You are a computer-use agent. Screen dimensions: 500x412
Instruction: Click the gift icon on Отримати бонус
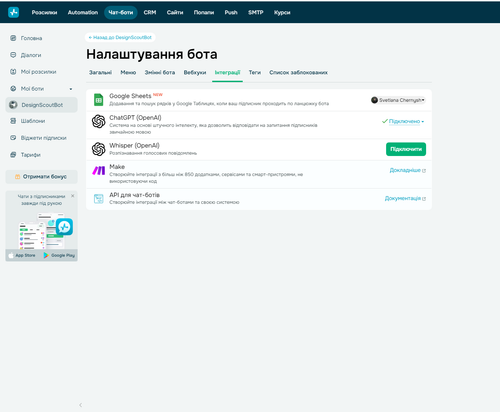pyautogui.click(x=17, y=177)
